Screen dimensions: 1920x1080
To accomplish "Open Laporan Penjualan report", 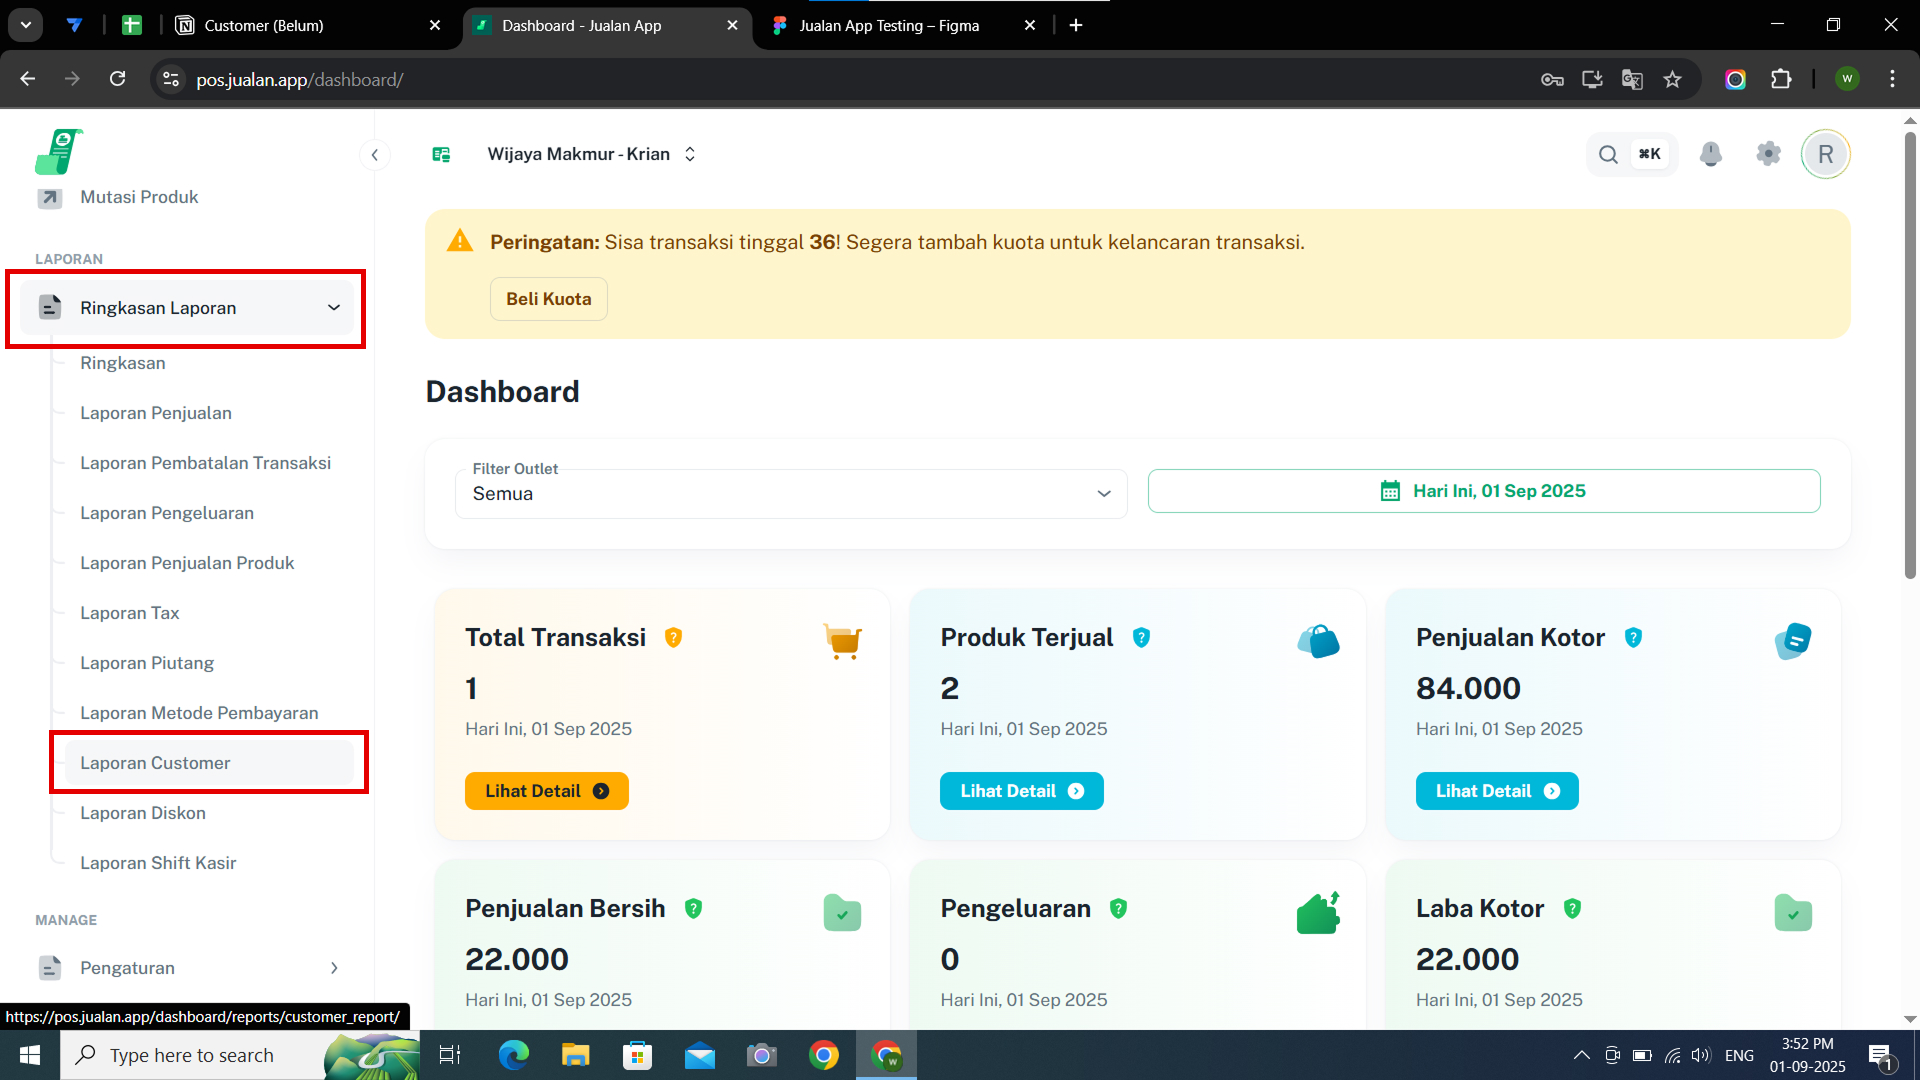I will tap(155, 413).
